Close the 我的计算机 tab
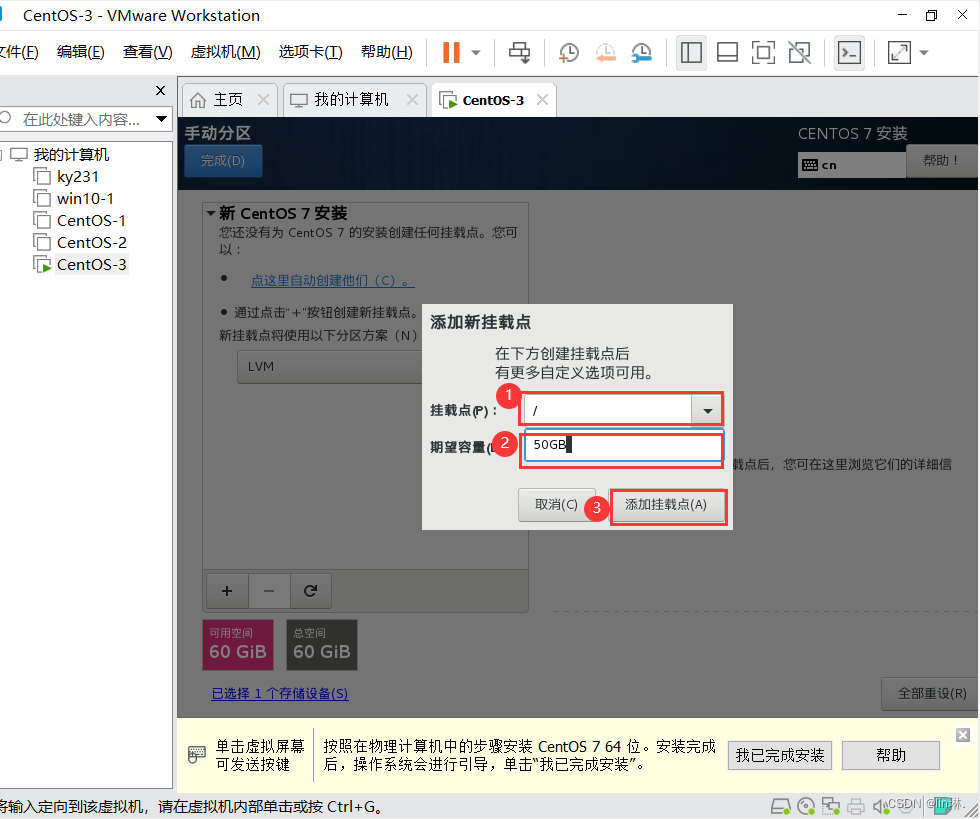This screenshot has height=819, width=980. click(412, 99)
